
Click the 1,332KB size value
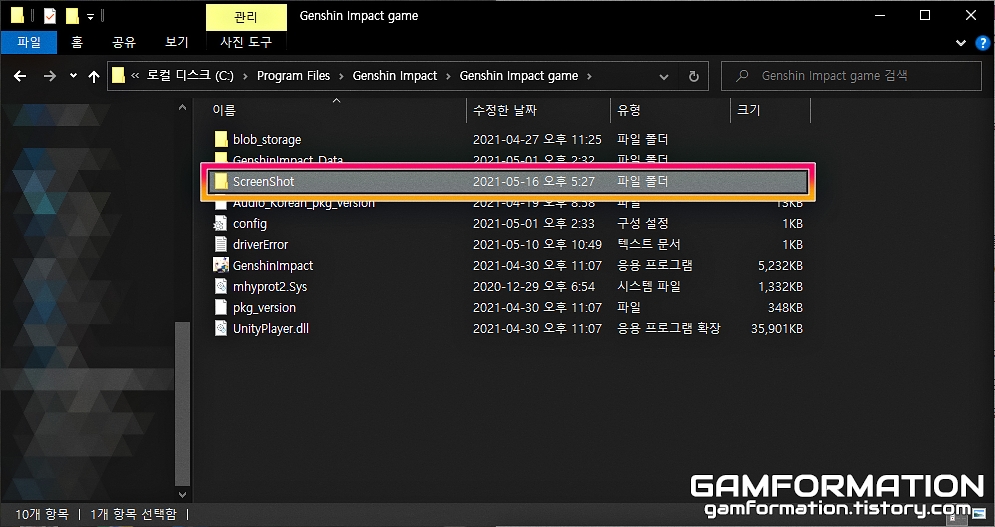coord(781,286)
